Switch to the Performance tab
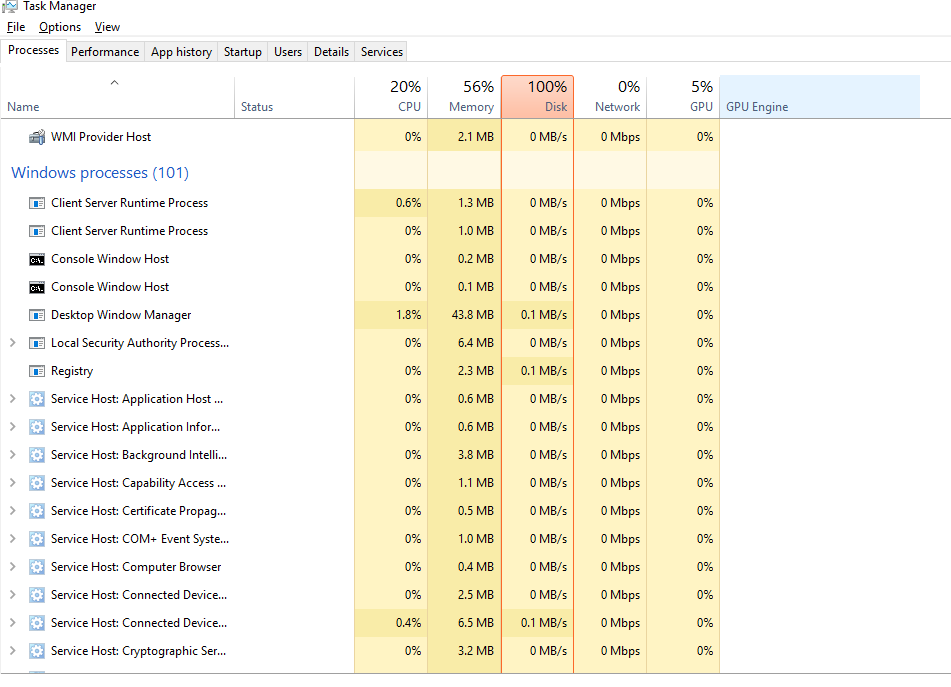Viewport: 951px width, 687px height. coord(105,52)
